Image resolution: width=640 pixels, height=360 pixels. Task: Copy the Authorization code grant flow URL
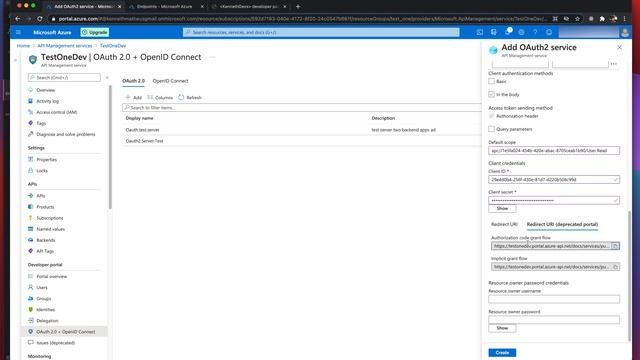pyautogui.click(x=616, y=246)
